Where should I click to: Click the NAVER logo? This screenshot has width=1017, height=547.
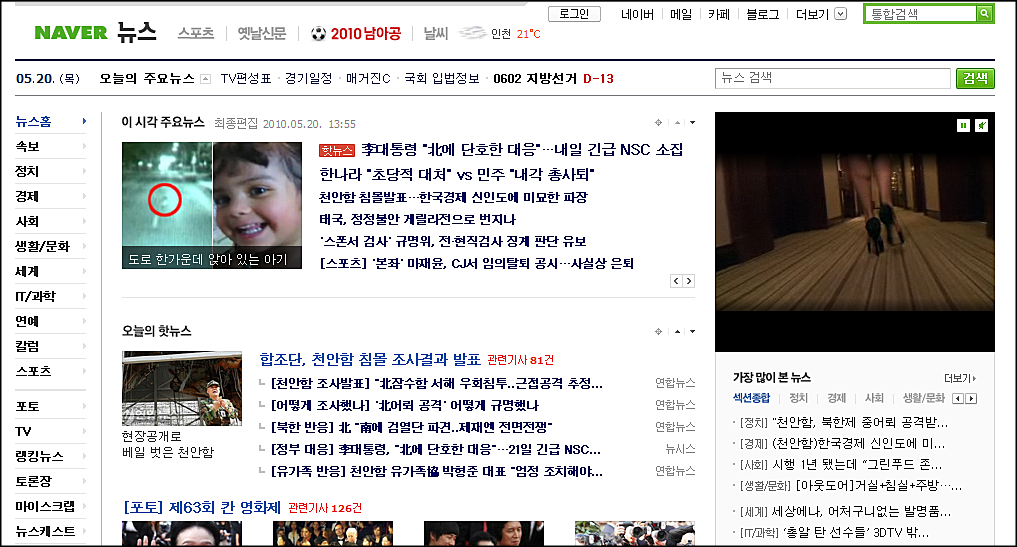click(x=71, y=32)
